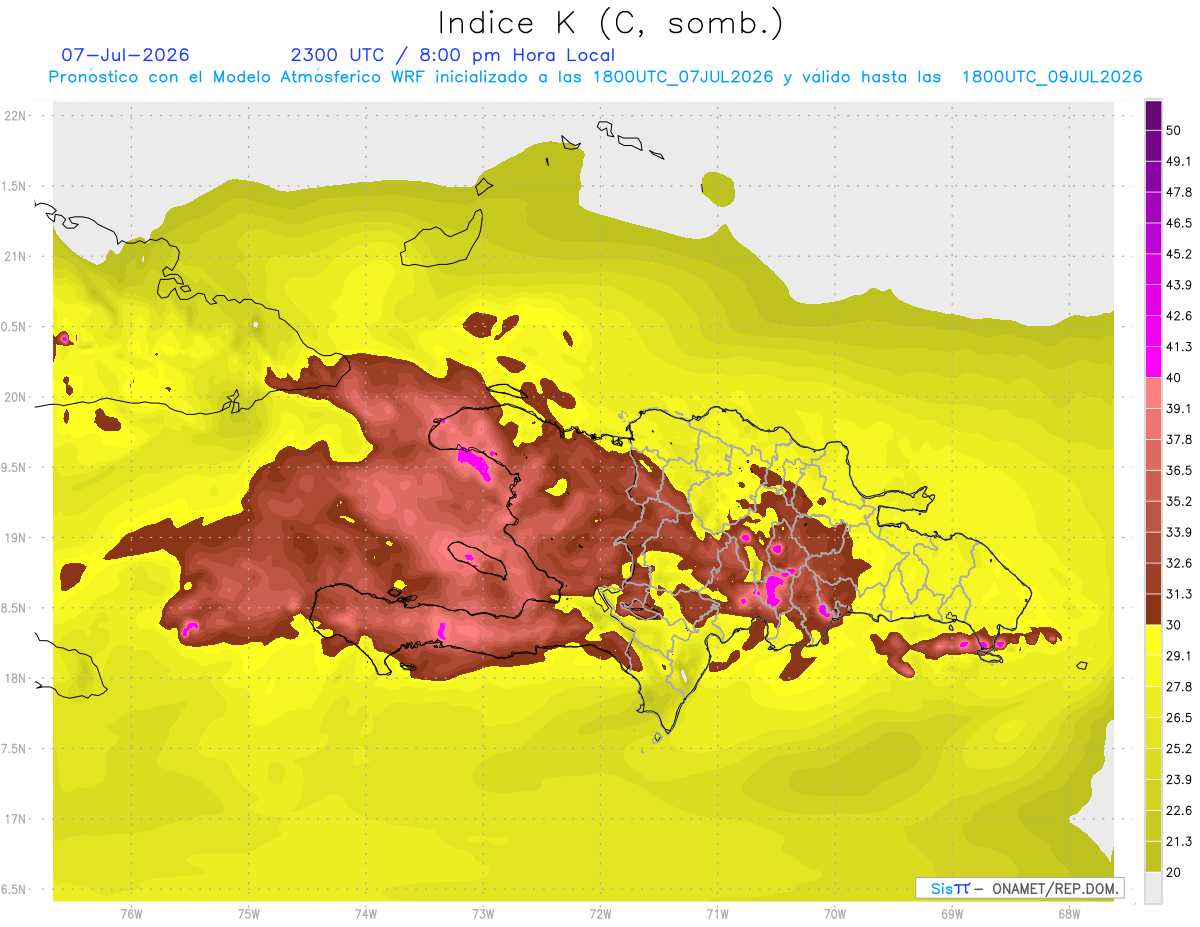Click the 68W longitude label
The height and width of the screenshot is (927, 1200).
pos(1069,913)
